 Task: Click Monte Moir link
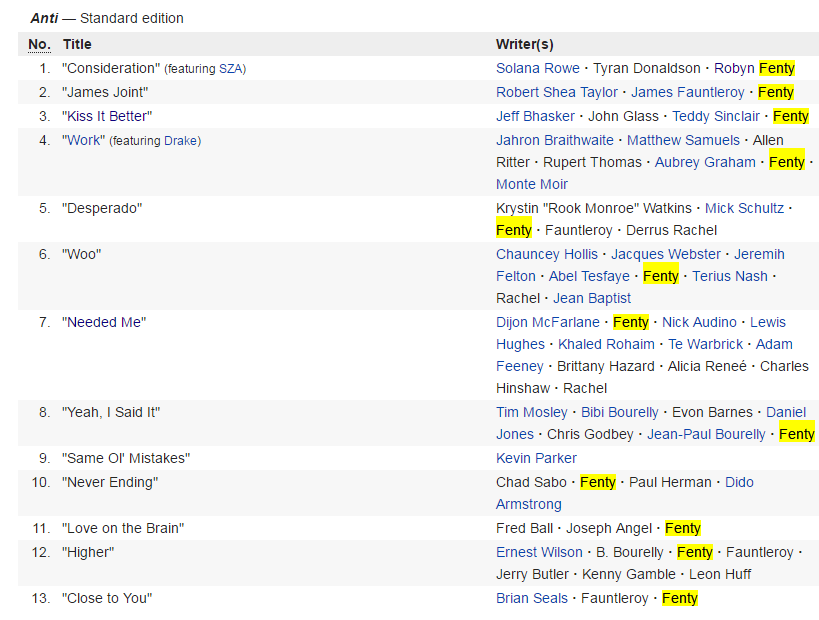click(x=532, y=184)
